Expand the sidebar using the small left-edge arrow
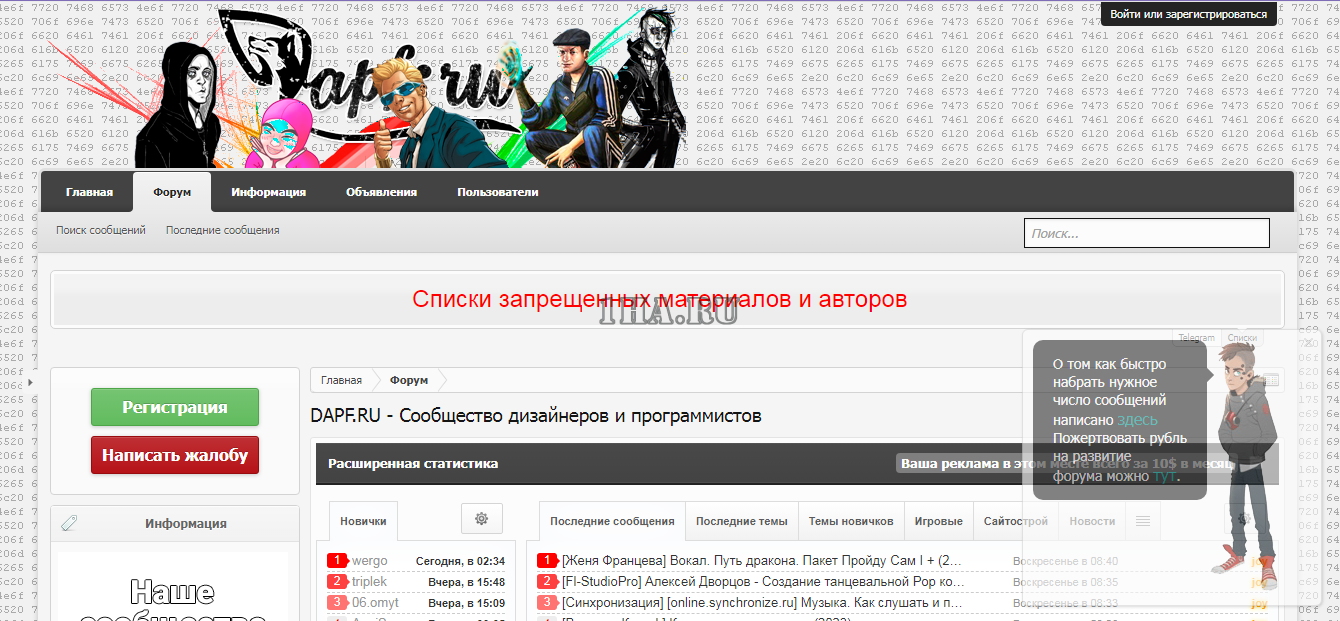This screenshot has height=621, width=1340. (30, 382)
